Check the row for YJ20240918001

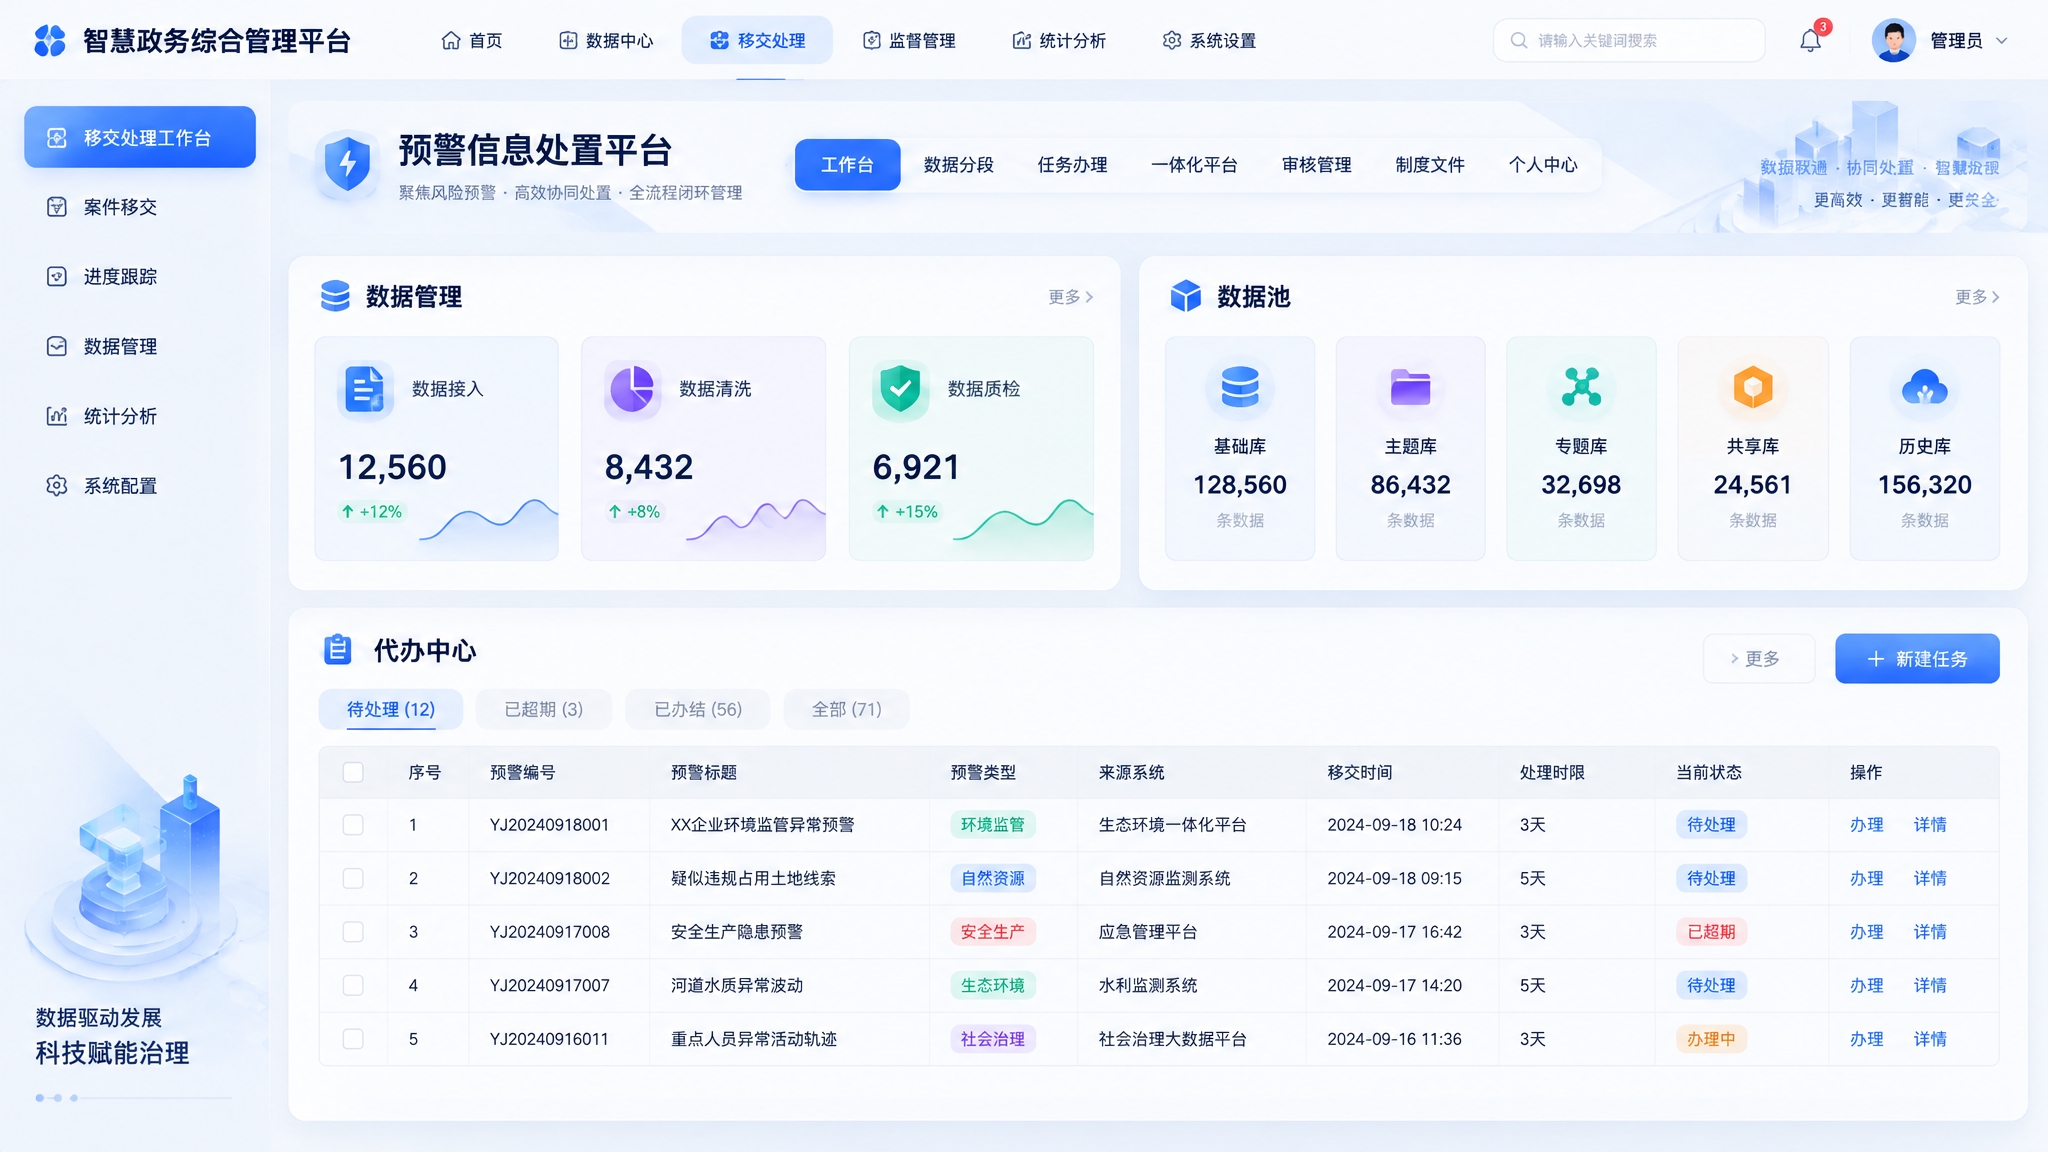(x=353, y=825)
